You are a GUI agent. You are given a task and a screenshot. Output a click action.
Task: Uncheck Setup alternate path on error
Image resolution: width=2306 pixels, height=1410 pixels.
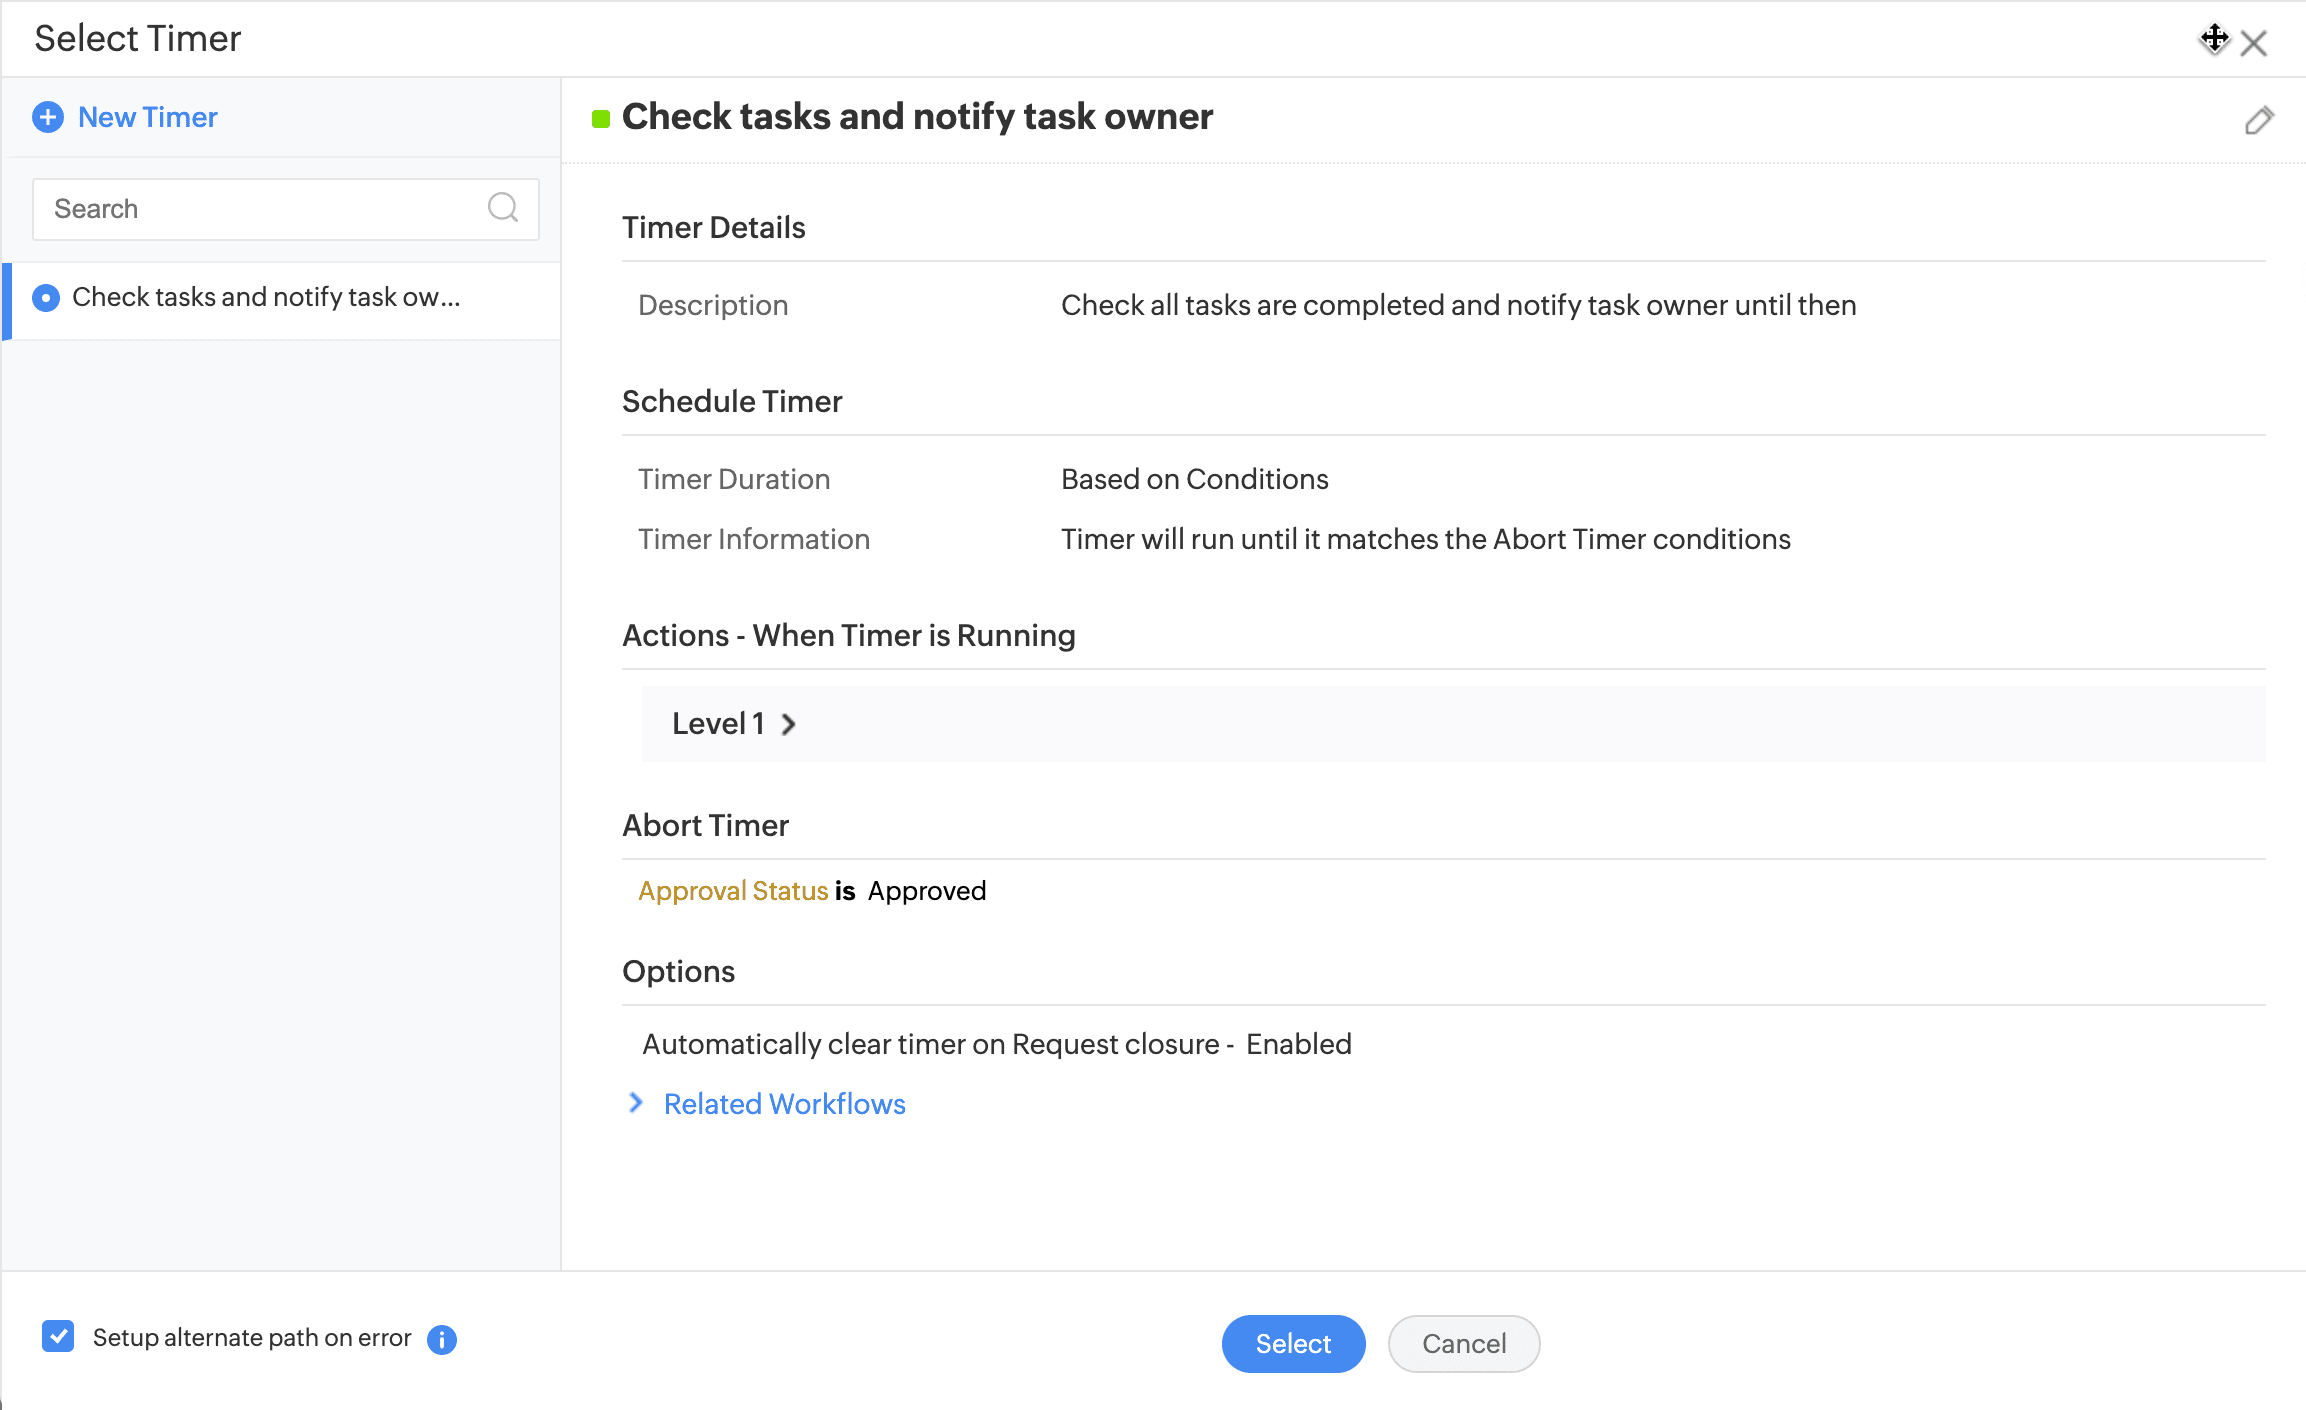(x=58, y=1336)
